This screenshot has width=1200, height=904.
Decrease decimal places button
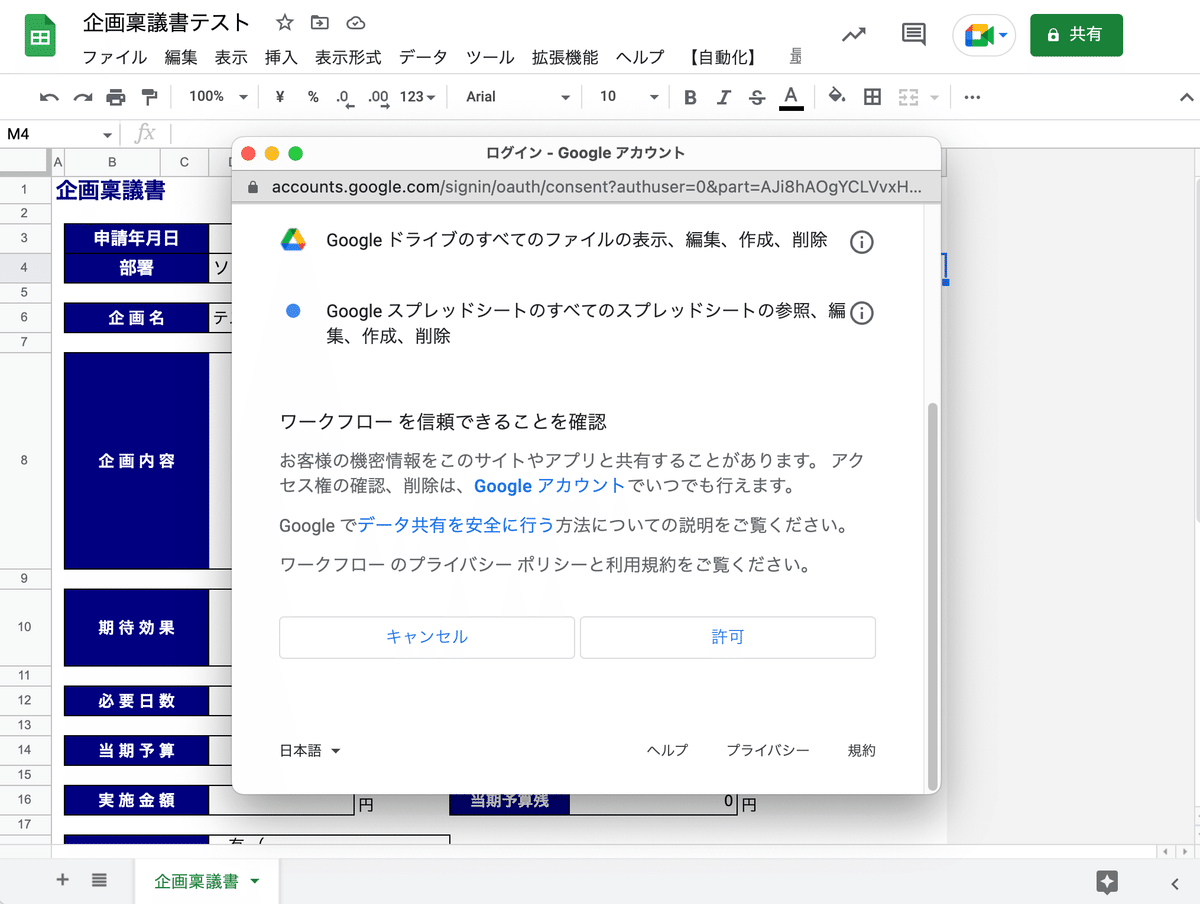(345, 97)
